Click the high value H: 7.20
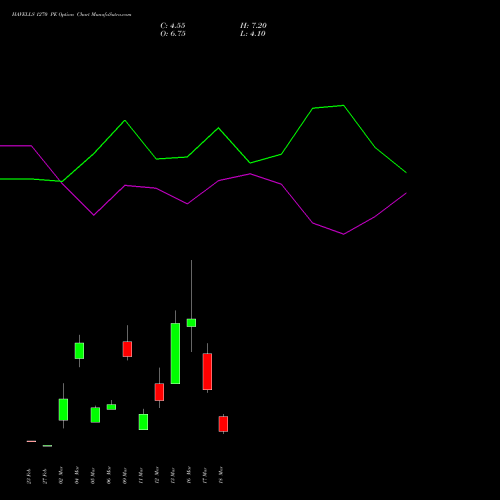Image resolution: width=500 pixels, height=500 pixels. pyautogui.click(x=253, y=26)
